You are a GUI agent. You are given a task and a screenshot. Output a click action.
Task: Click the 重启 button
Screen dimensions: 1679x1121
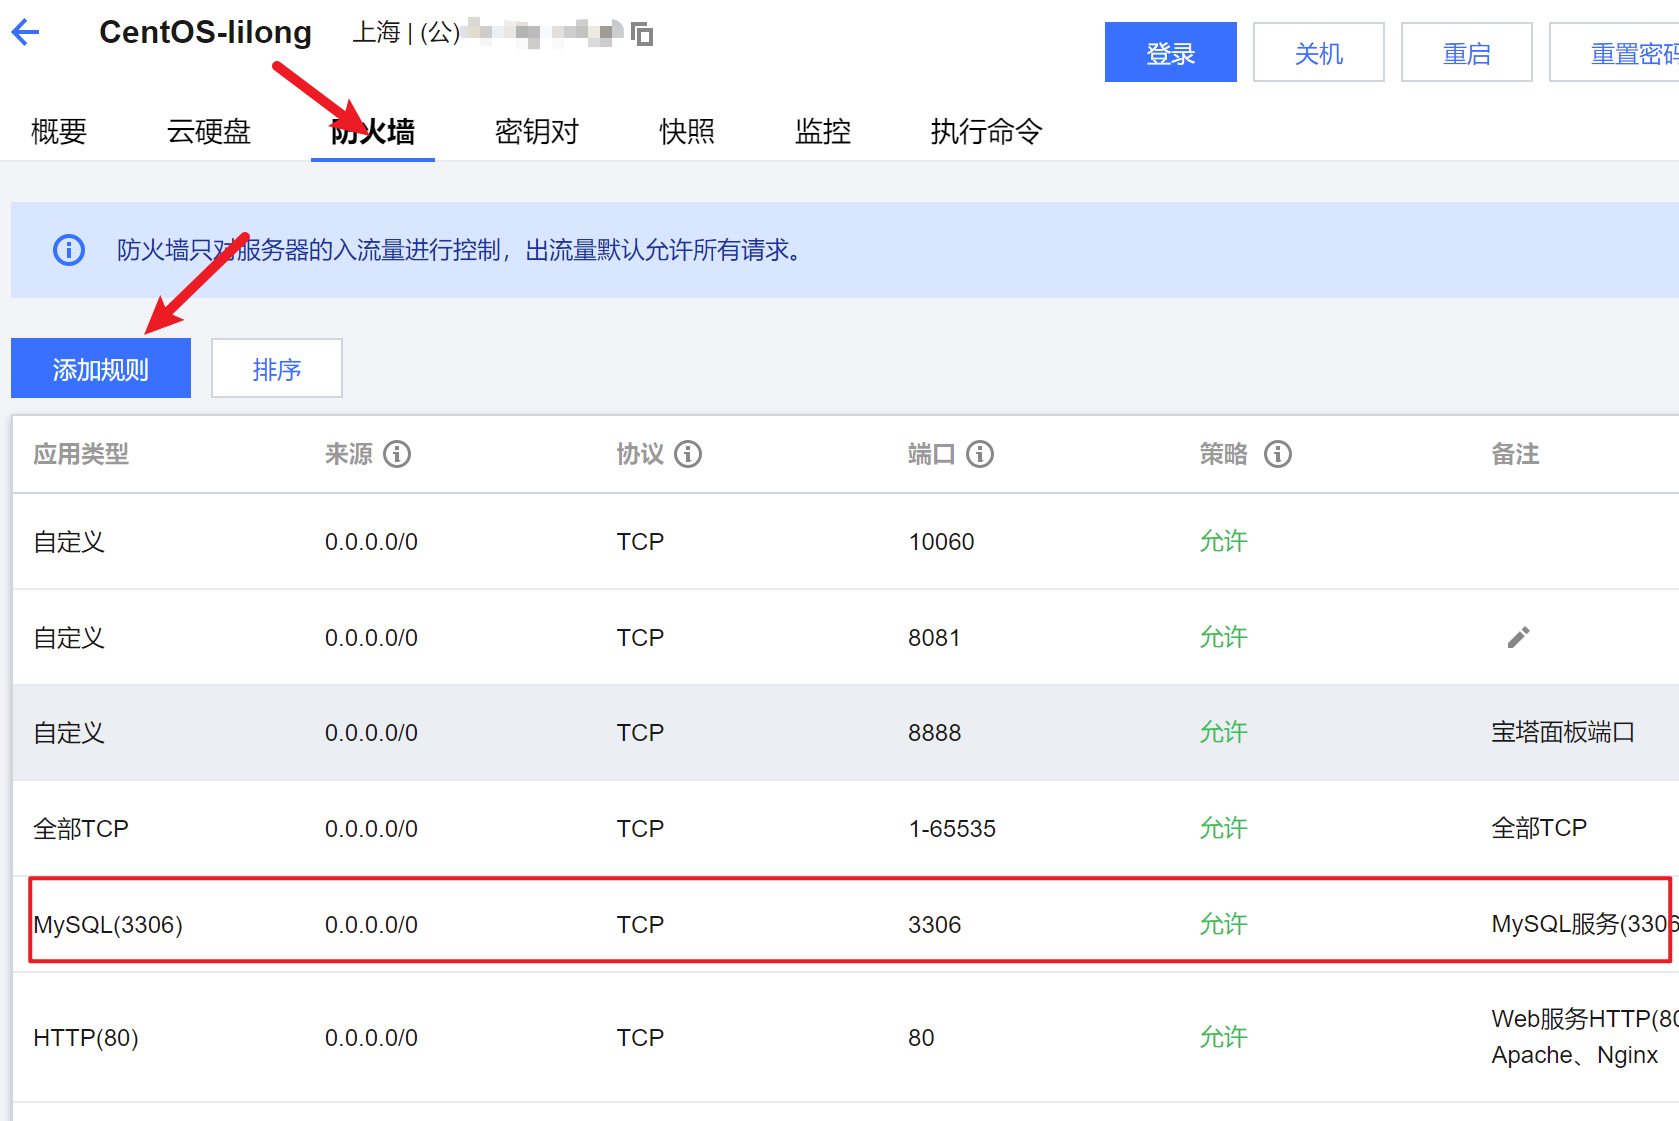(1467, 52)
